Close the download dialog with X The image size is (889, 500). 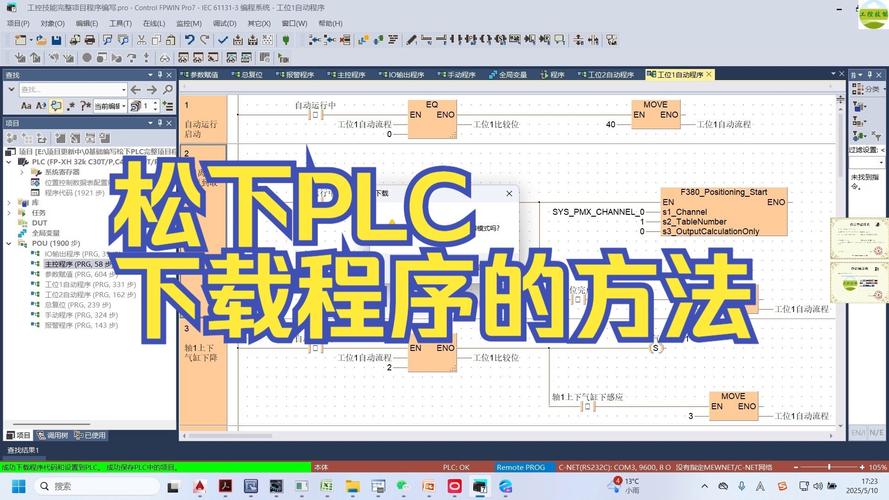[509, 193]
